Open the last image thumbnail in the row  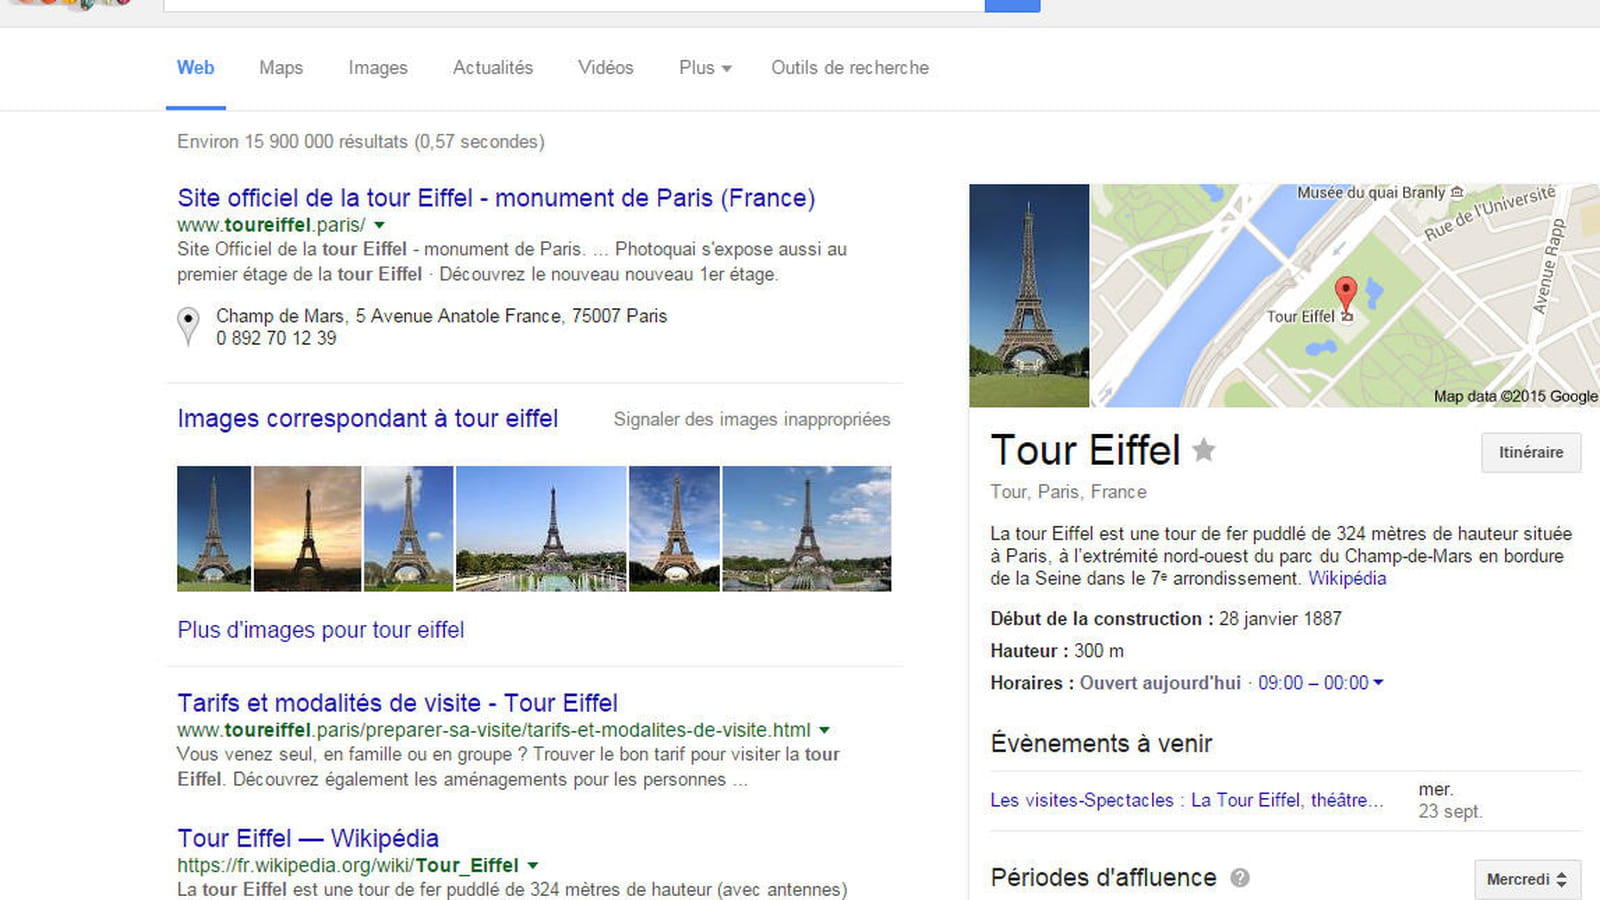pyautogui.click(x=806, y=528)
